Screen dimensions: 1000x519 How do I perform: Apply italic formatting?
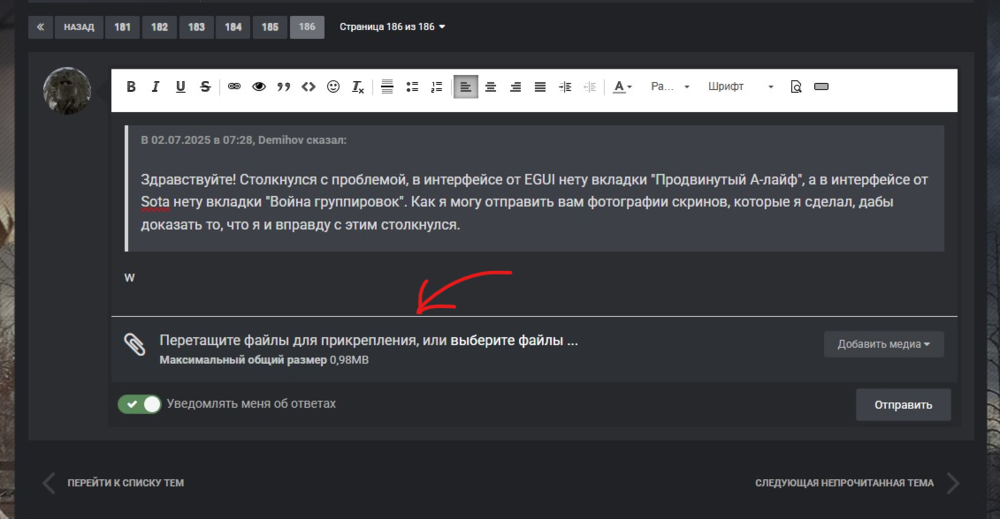(156, 87)
